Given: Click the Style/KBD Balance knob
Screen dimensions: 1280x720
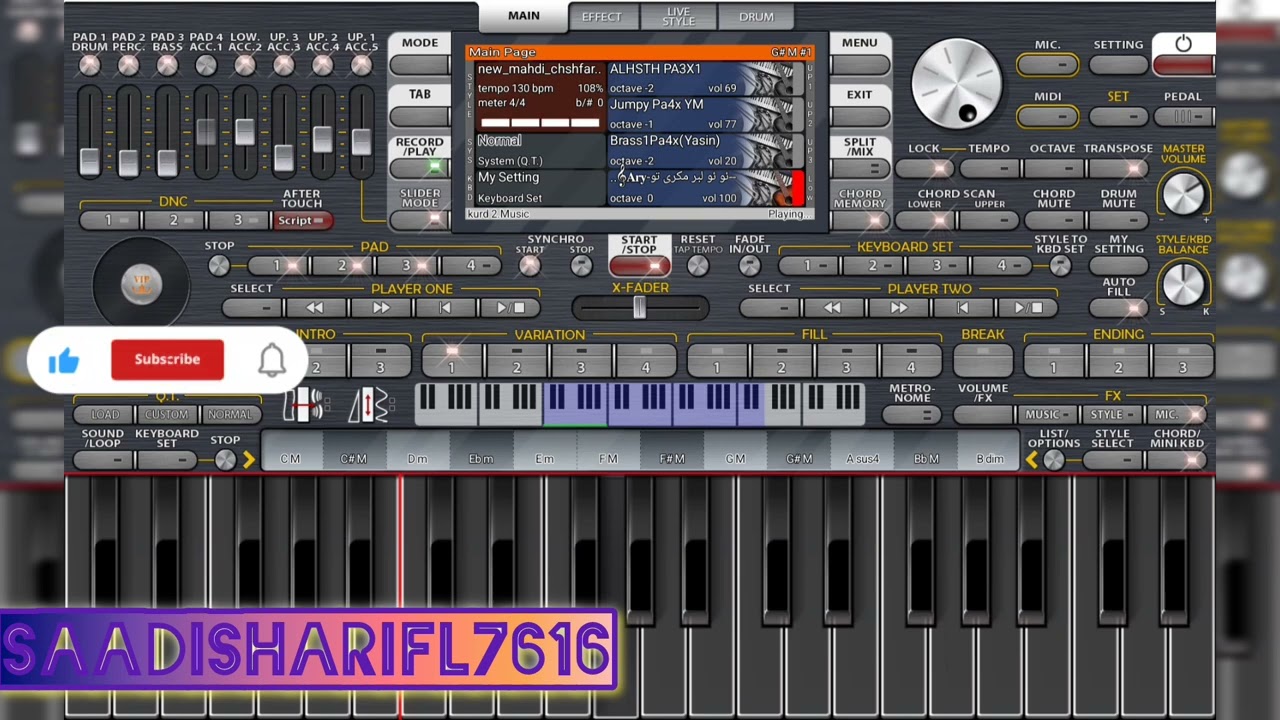Looking at the screenshot, I should 1183,284.
